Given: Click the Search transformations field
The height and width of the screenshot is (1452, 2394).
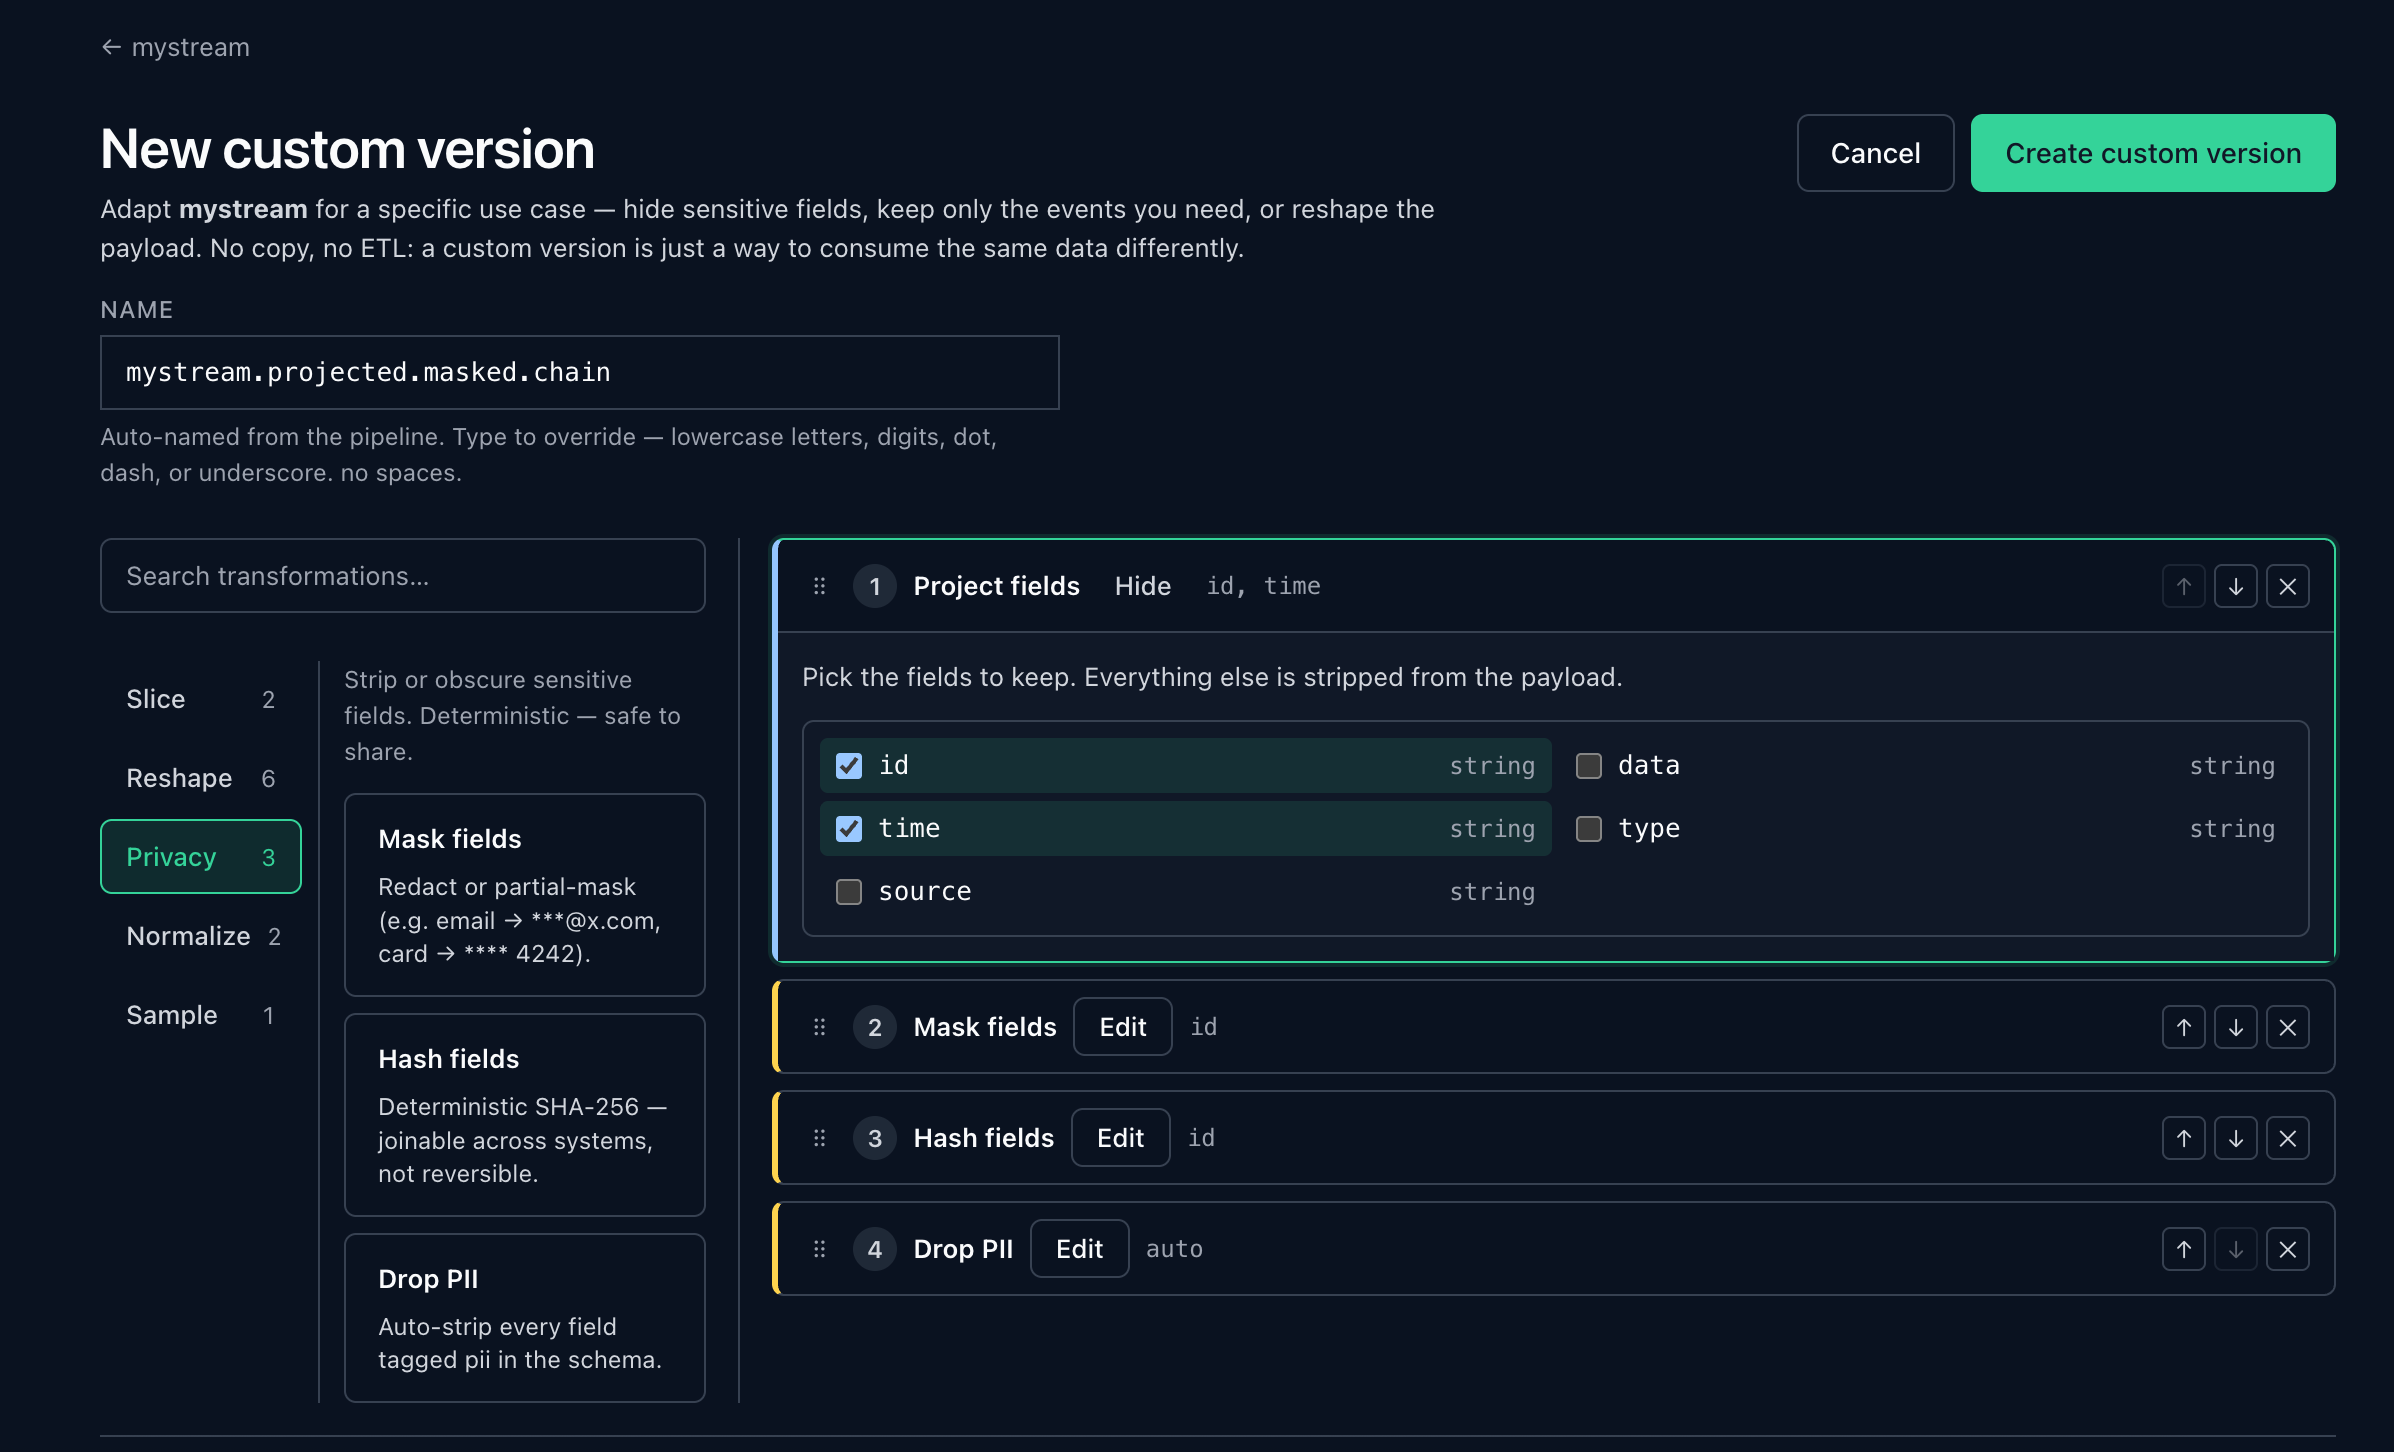Looking at the screenshot, I should pos(403,576).
